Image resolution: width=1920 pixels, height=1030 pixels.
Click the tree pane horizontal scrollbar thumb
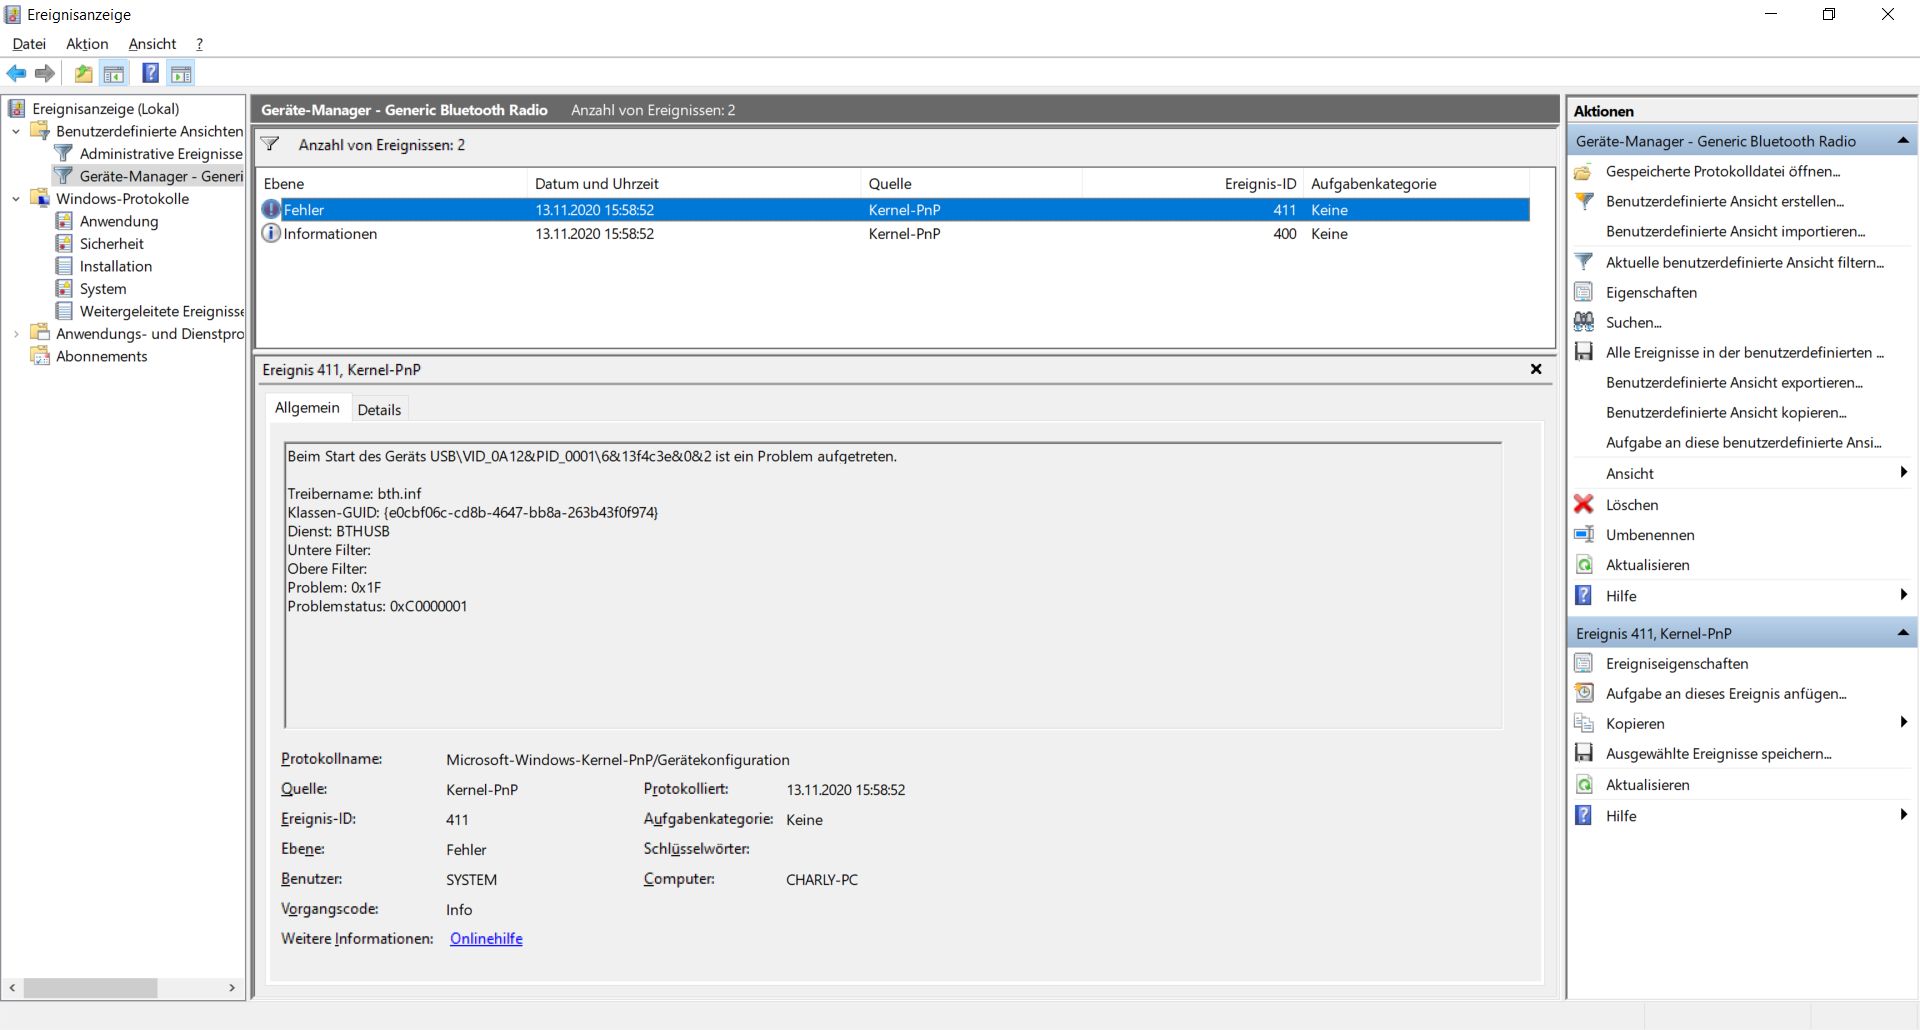90,988
